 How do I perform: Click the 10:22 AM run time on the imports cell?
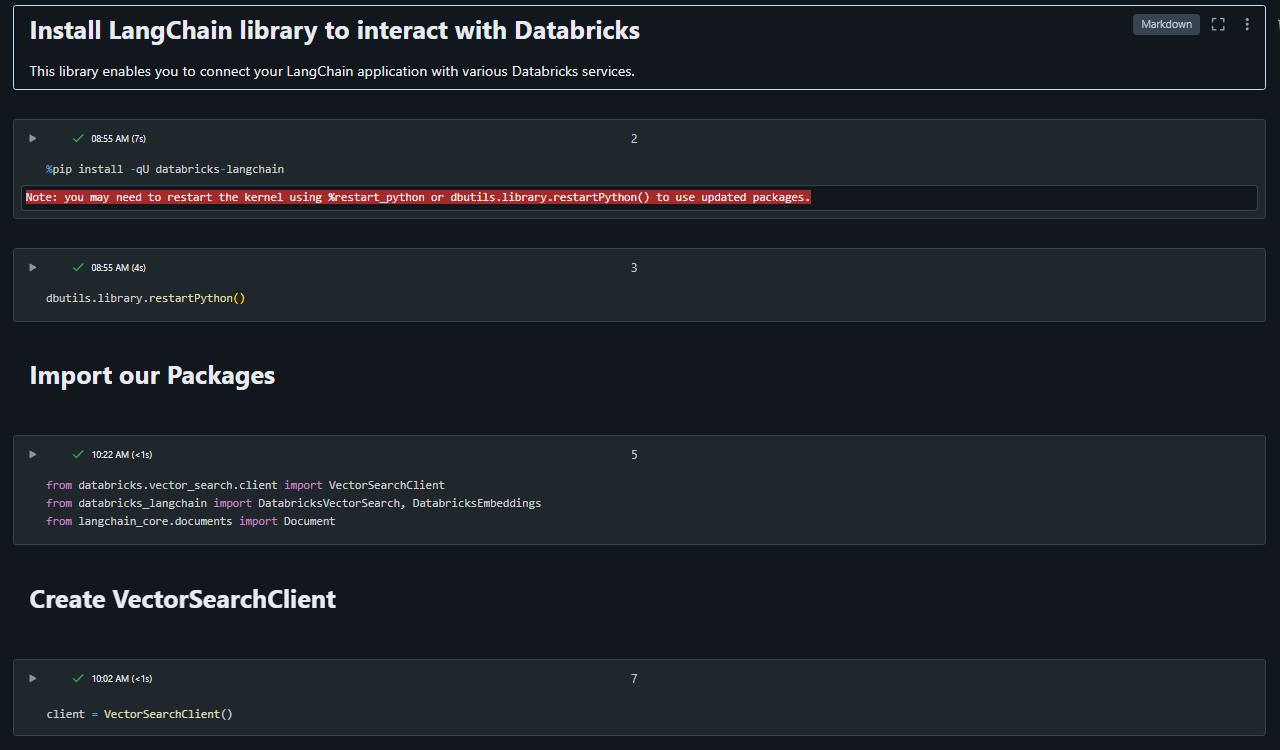click(122, 455)
